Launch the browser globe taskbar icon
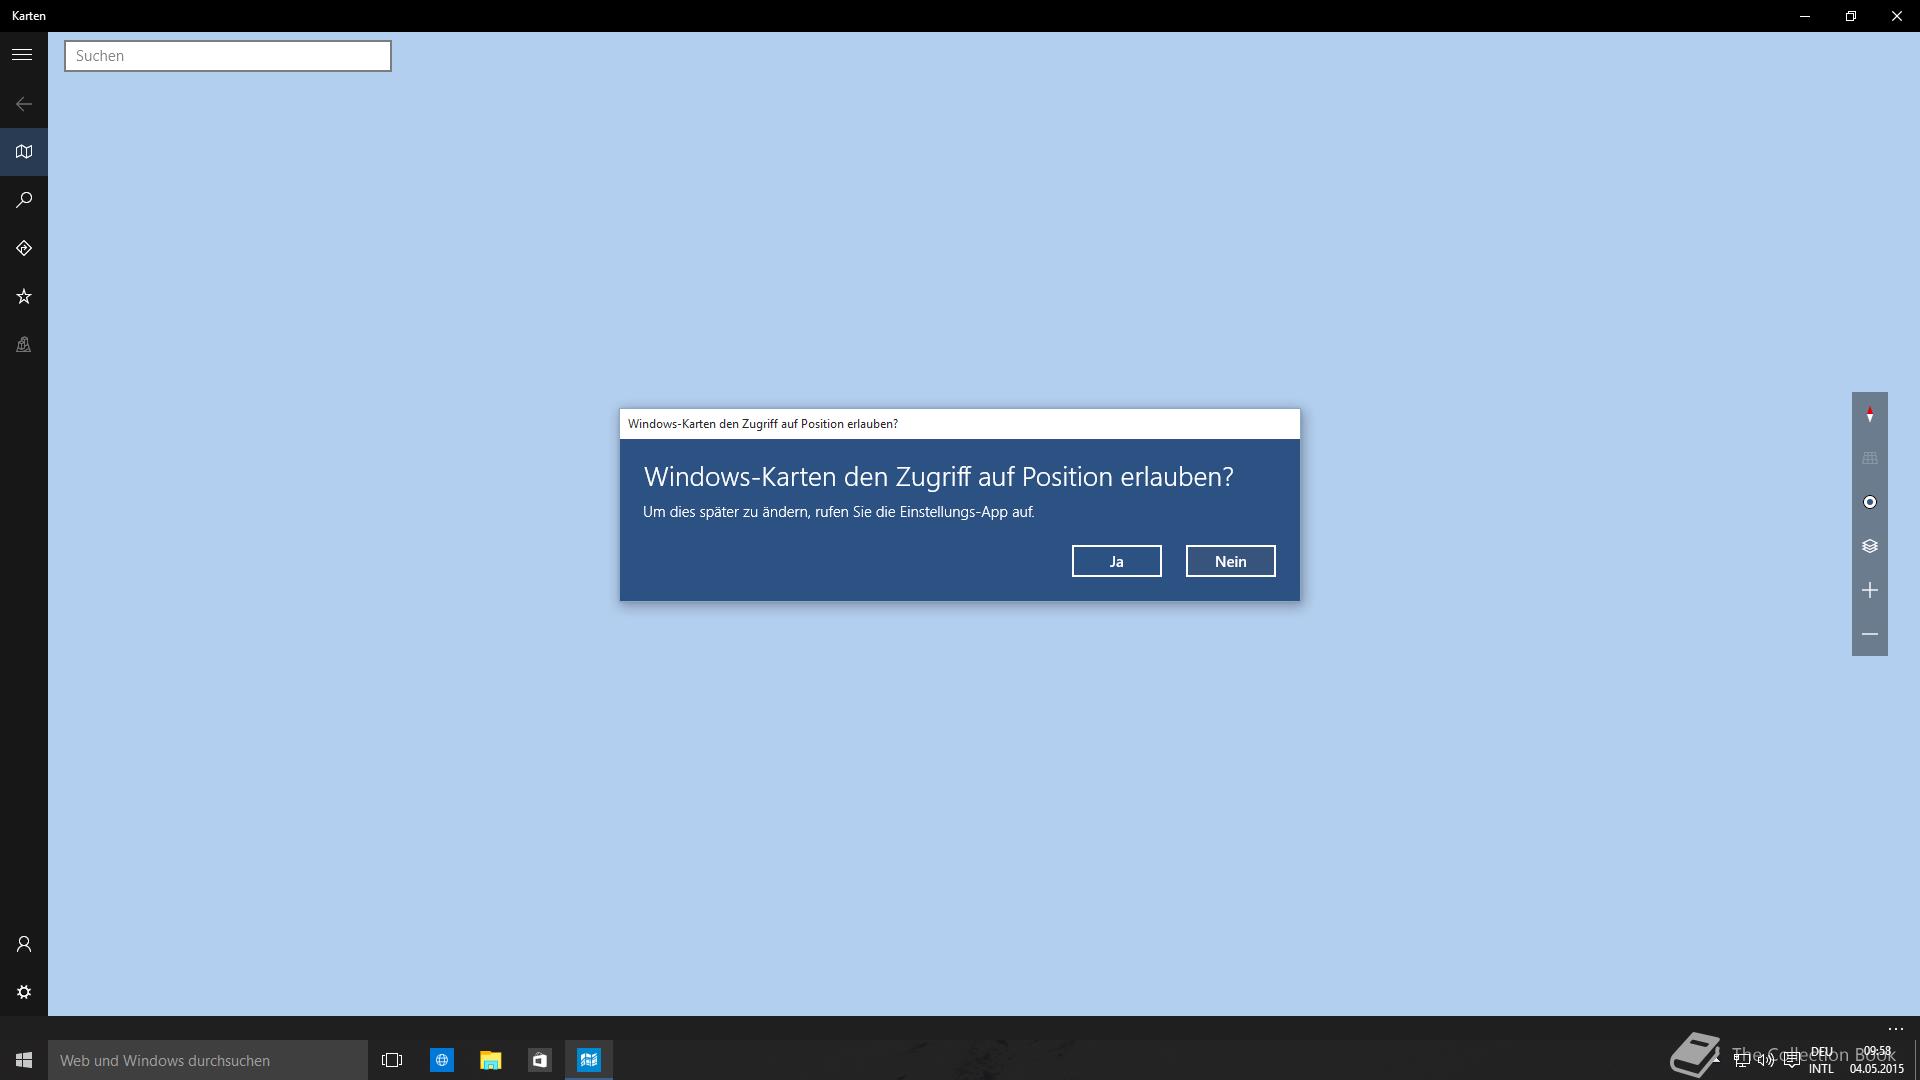The height and width of the screenshot is (1080, 1920). 441,1060
